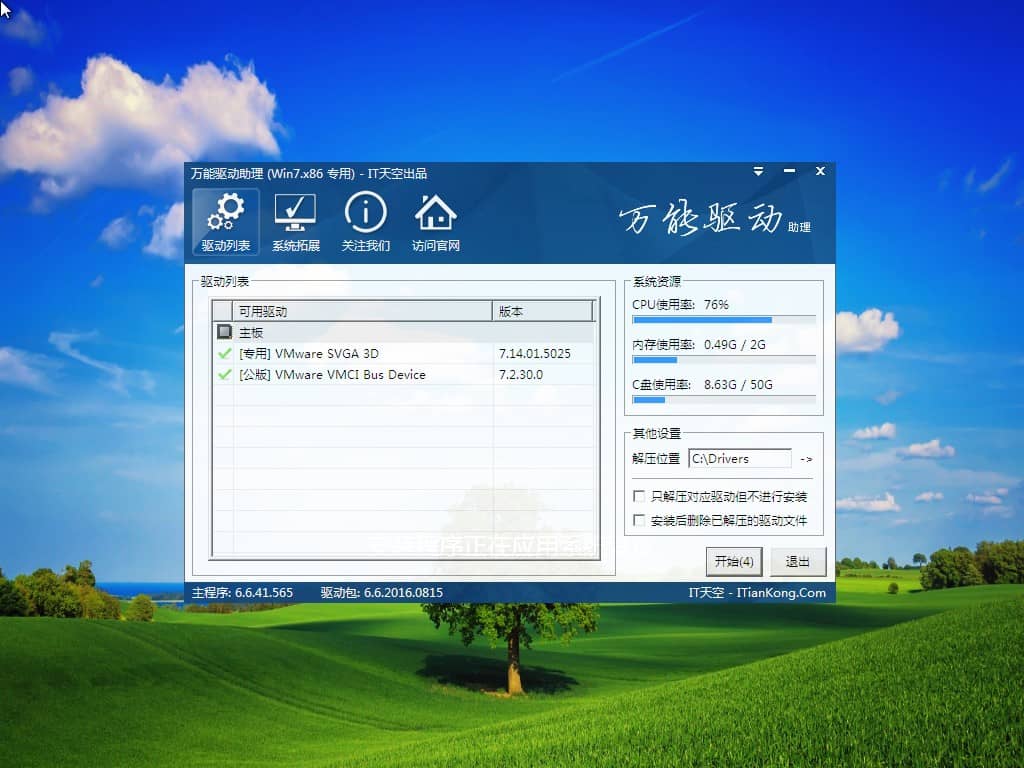Click the -> browse button for 解压位置

tap(807, 459)
